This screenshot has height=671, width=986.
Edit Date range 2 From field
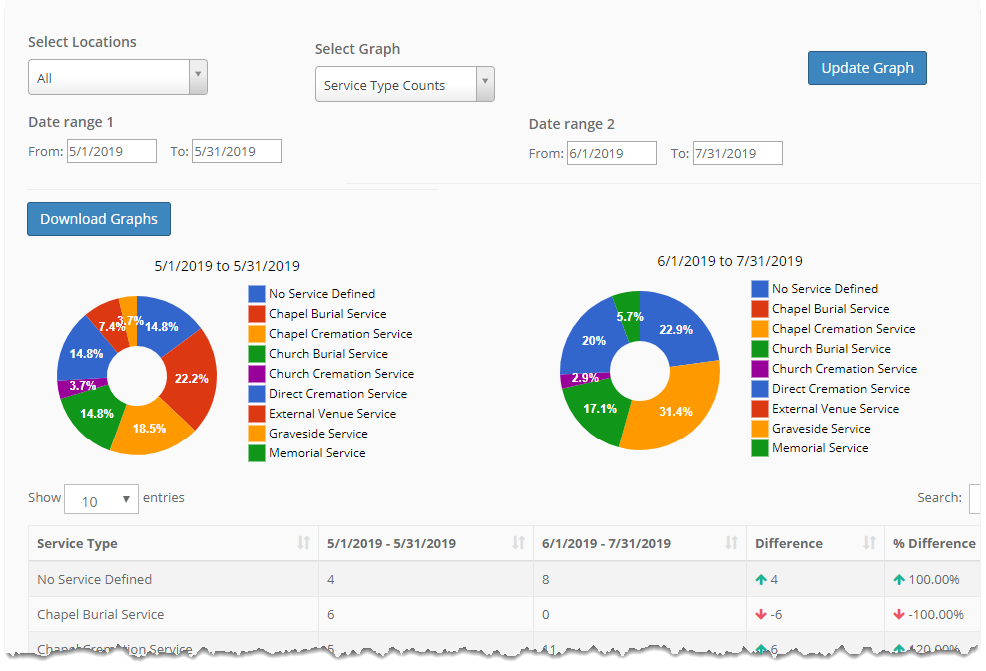coord(611,153)
